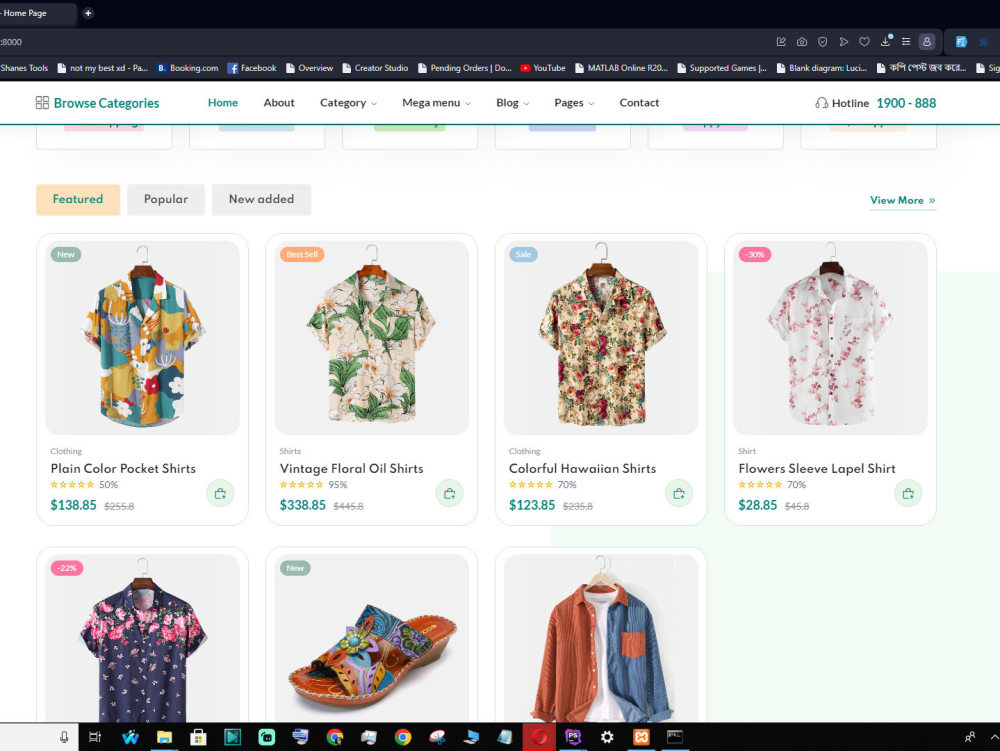Open a new browser tab with plus
Image resolution: width=1000 pixels, height=751 pixels.
(x=88, y=13)
